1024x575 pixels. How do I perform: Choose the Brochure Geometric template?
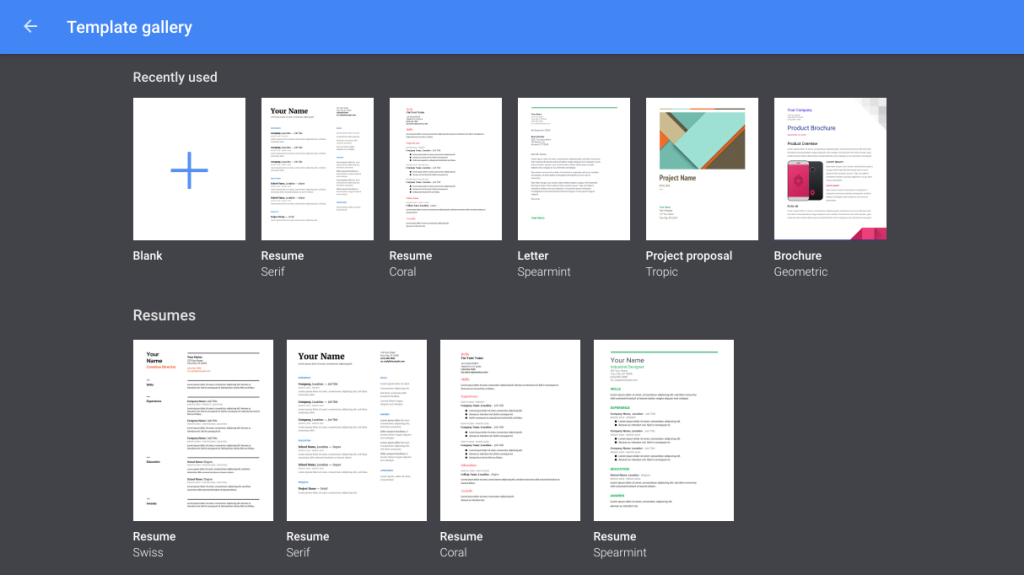(x=829, y=169)
